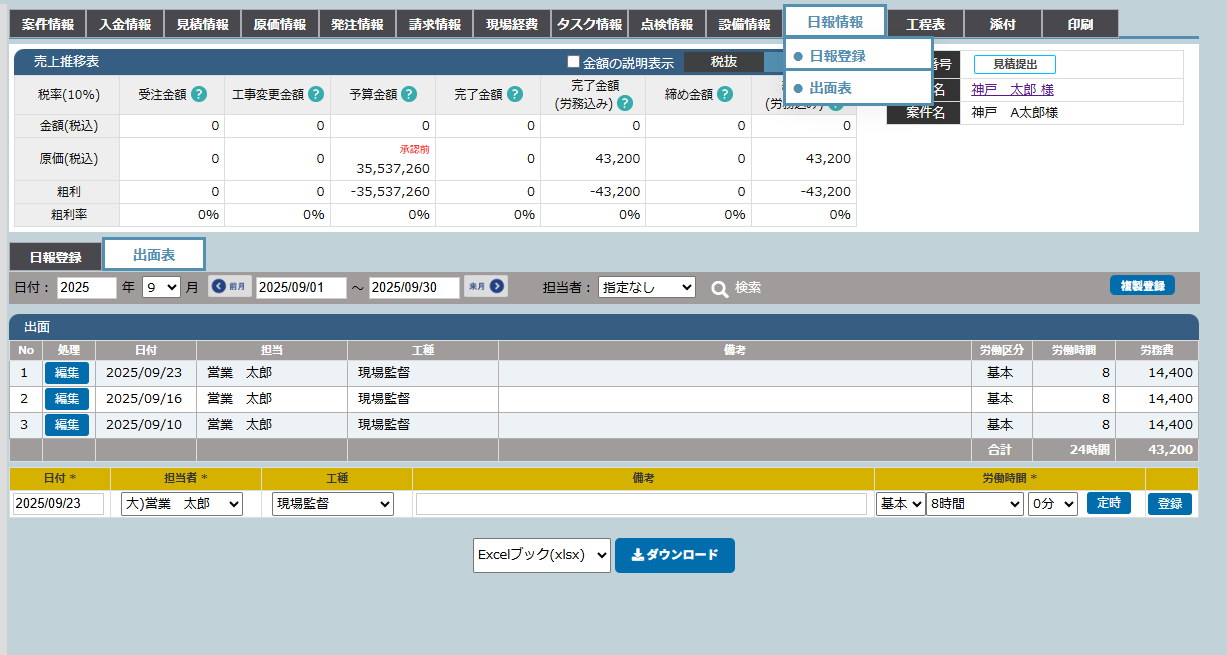Image resolution: width=1227 pixels, height=655 pixels.
Task: Go to previous month with 前月 arrow
Action: coord(230,287)
